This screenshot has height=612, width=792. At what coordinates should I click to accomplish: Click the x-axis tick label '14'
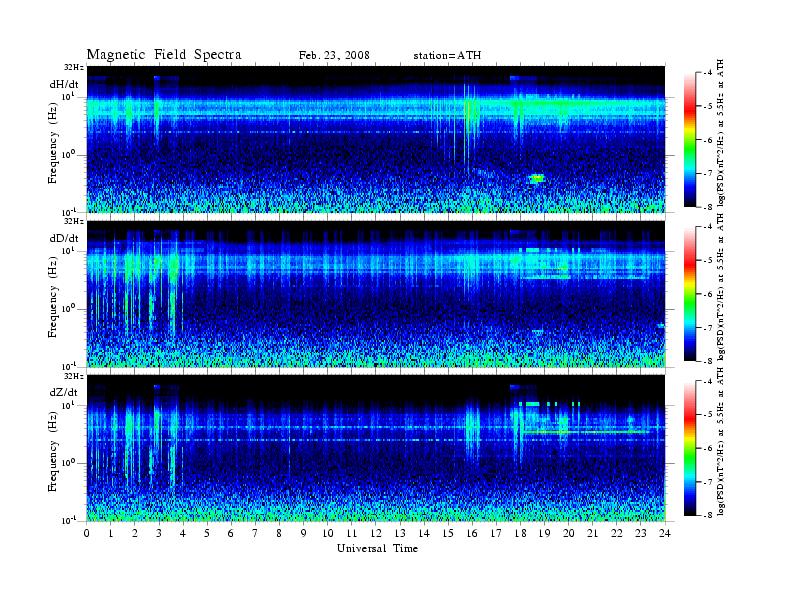424,533
